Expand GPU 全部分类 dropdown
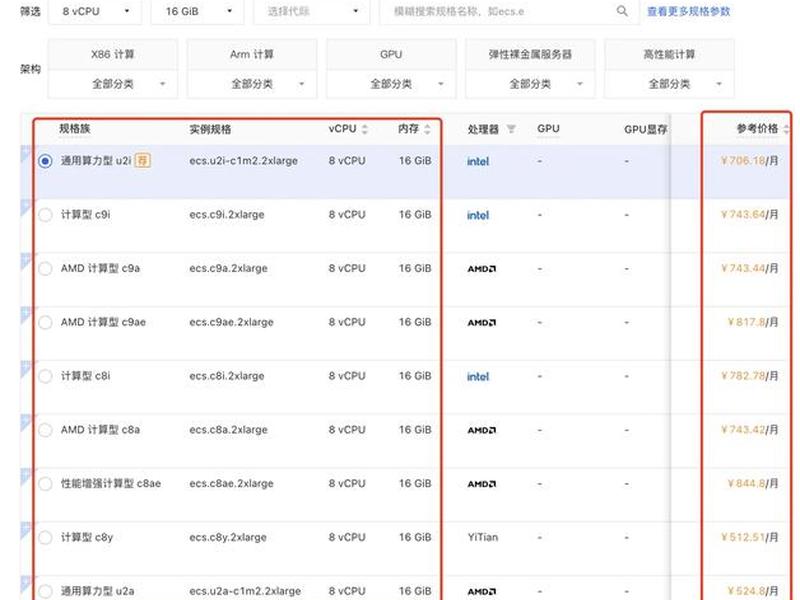Image resolution: width=800 pixels, height=600 pixels. tap(391, 84)
